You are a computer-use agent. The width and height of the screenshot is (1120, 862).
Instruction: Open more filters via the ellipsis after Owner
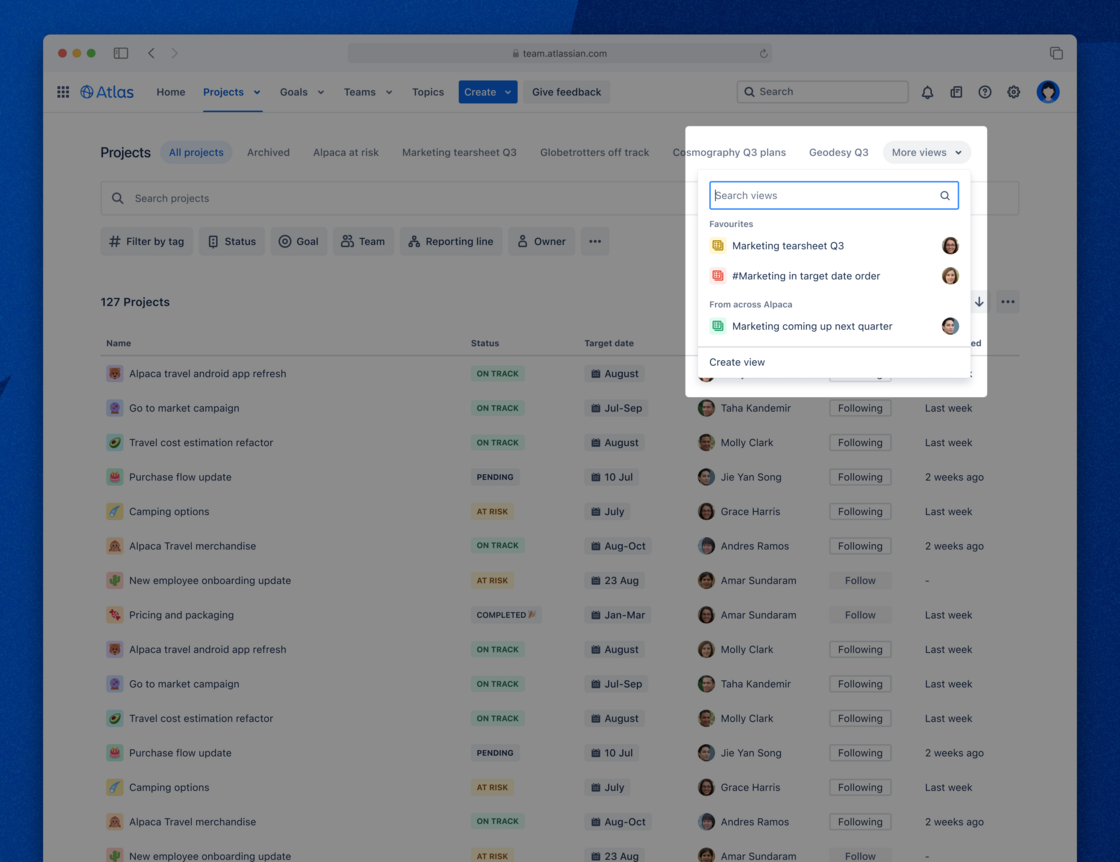595,241
